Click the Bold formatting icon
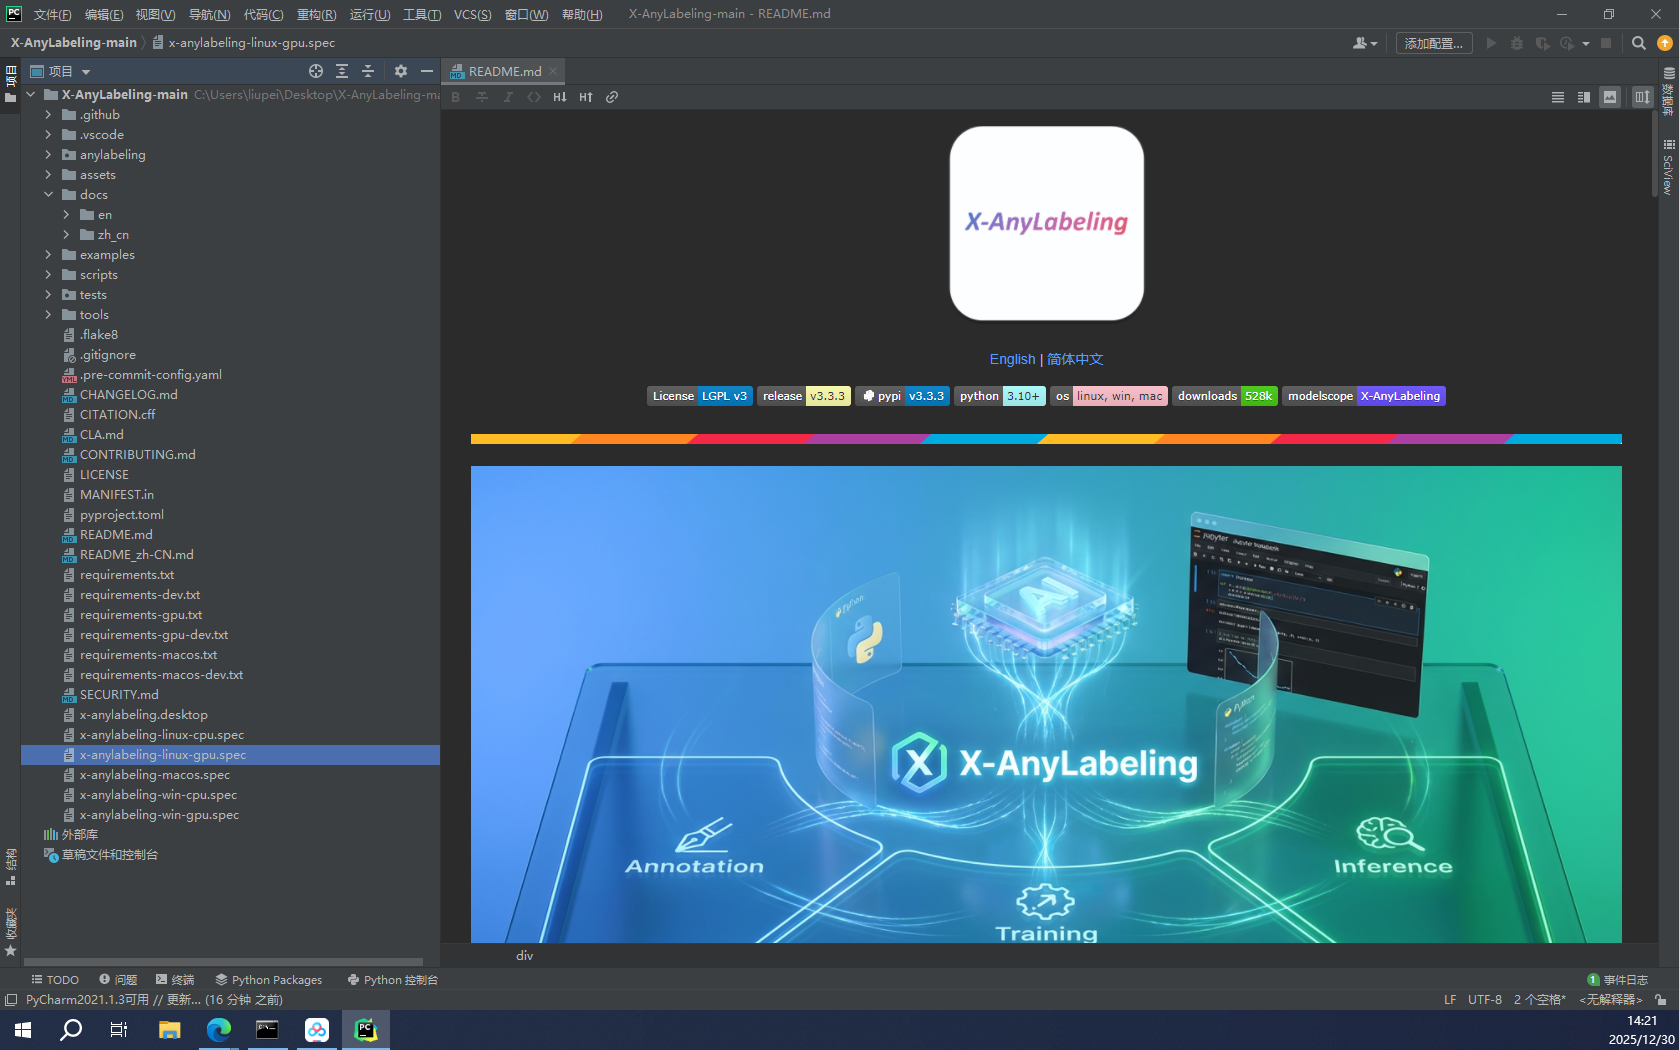This screenshot has width=1679, height=1050. [456, 97]
